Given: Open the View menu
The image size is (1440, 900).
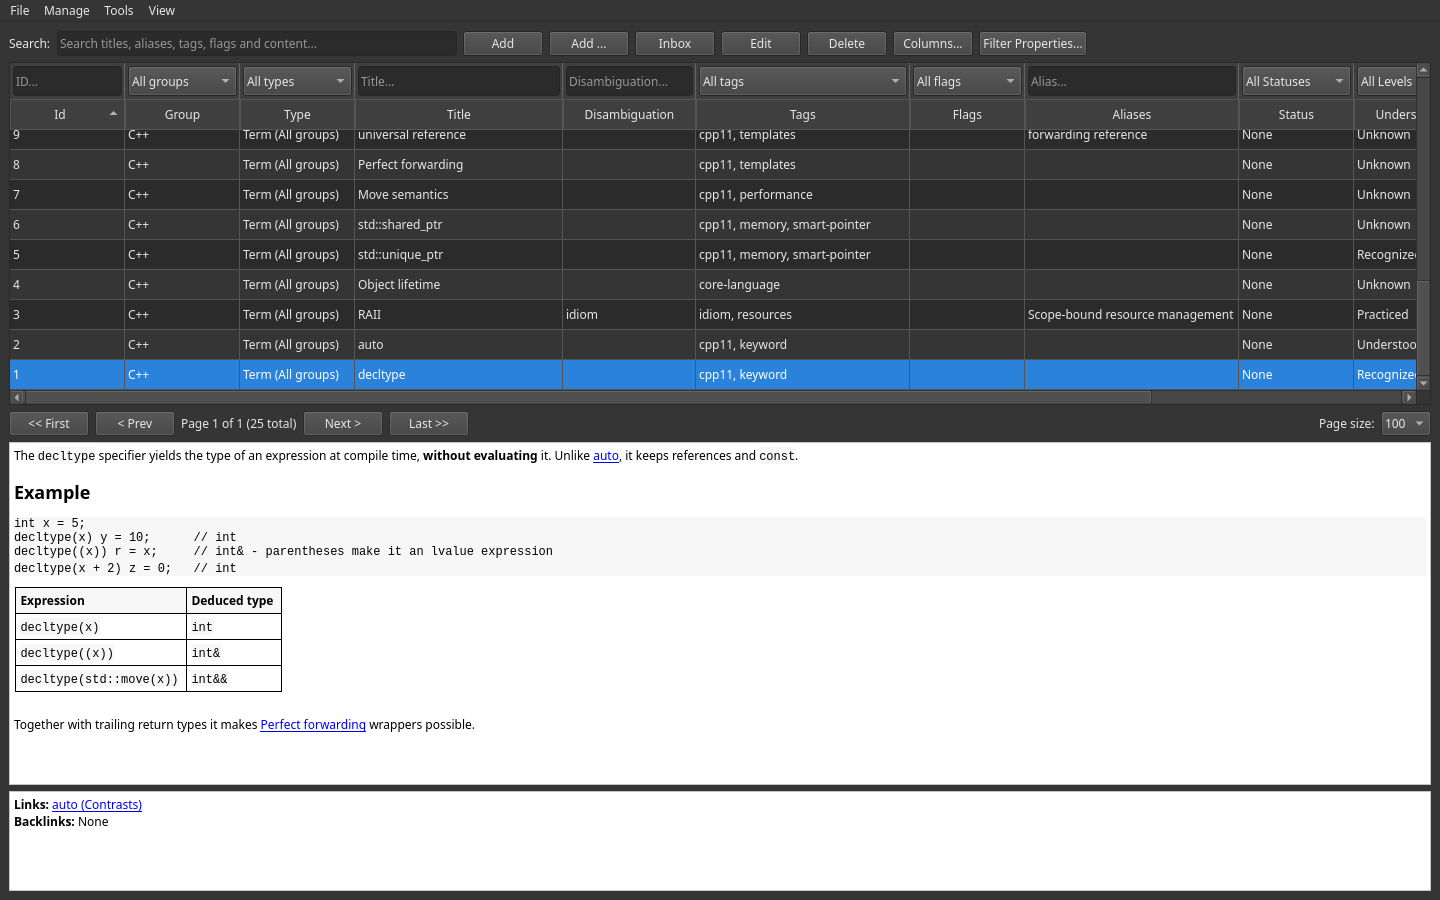Looking at the screenshot, I should (x=162, y=11).
